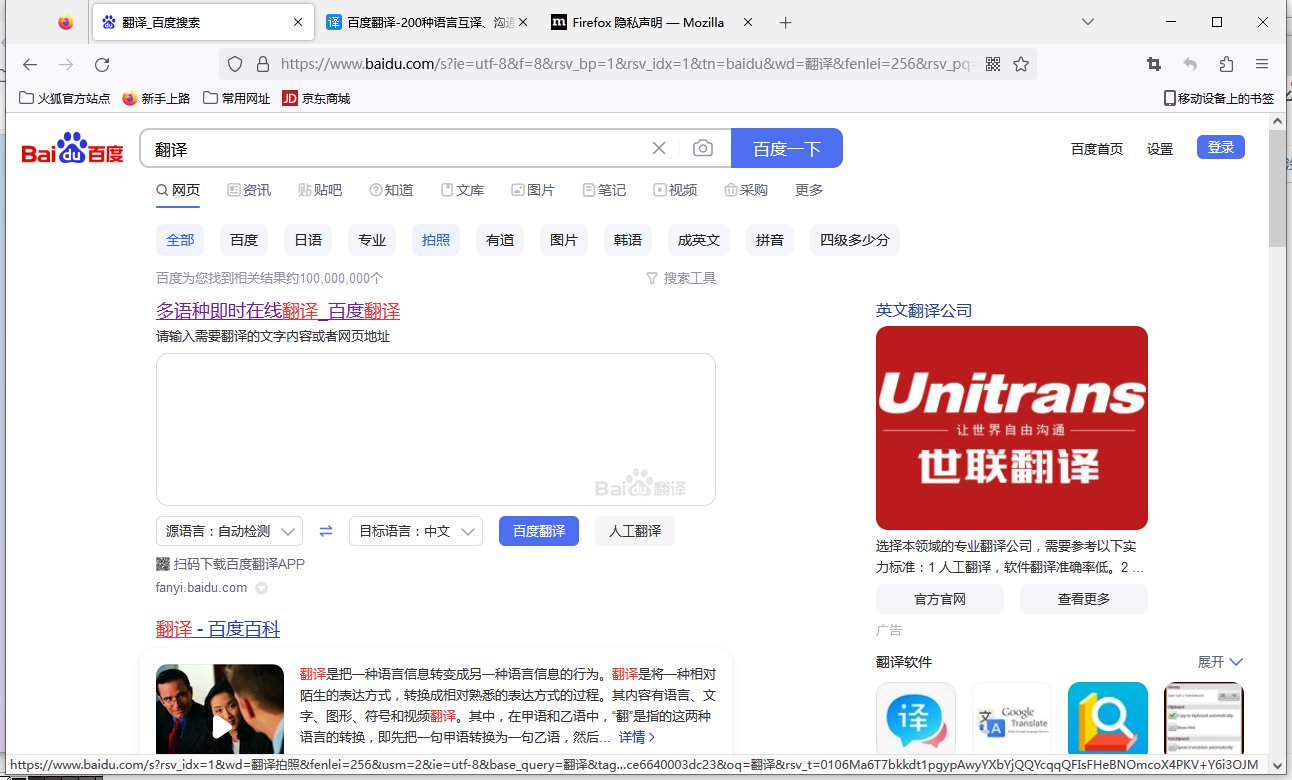
Task: Open the 目标语言：中文 dropdown
Action: (416, 531)
